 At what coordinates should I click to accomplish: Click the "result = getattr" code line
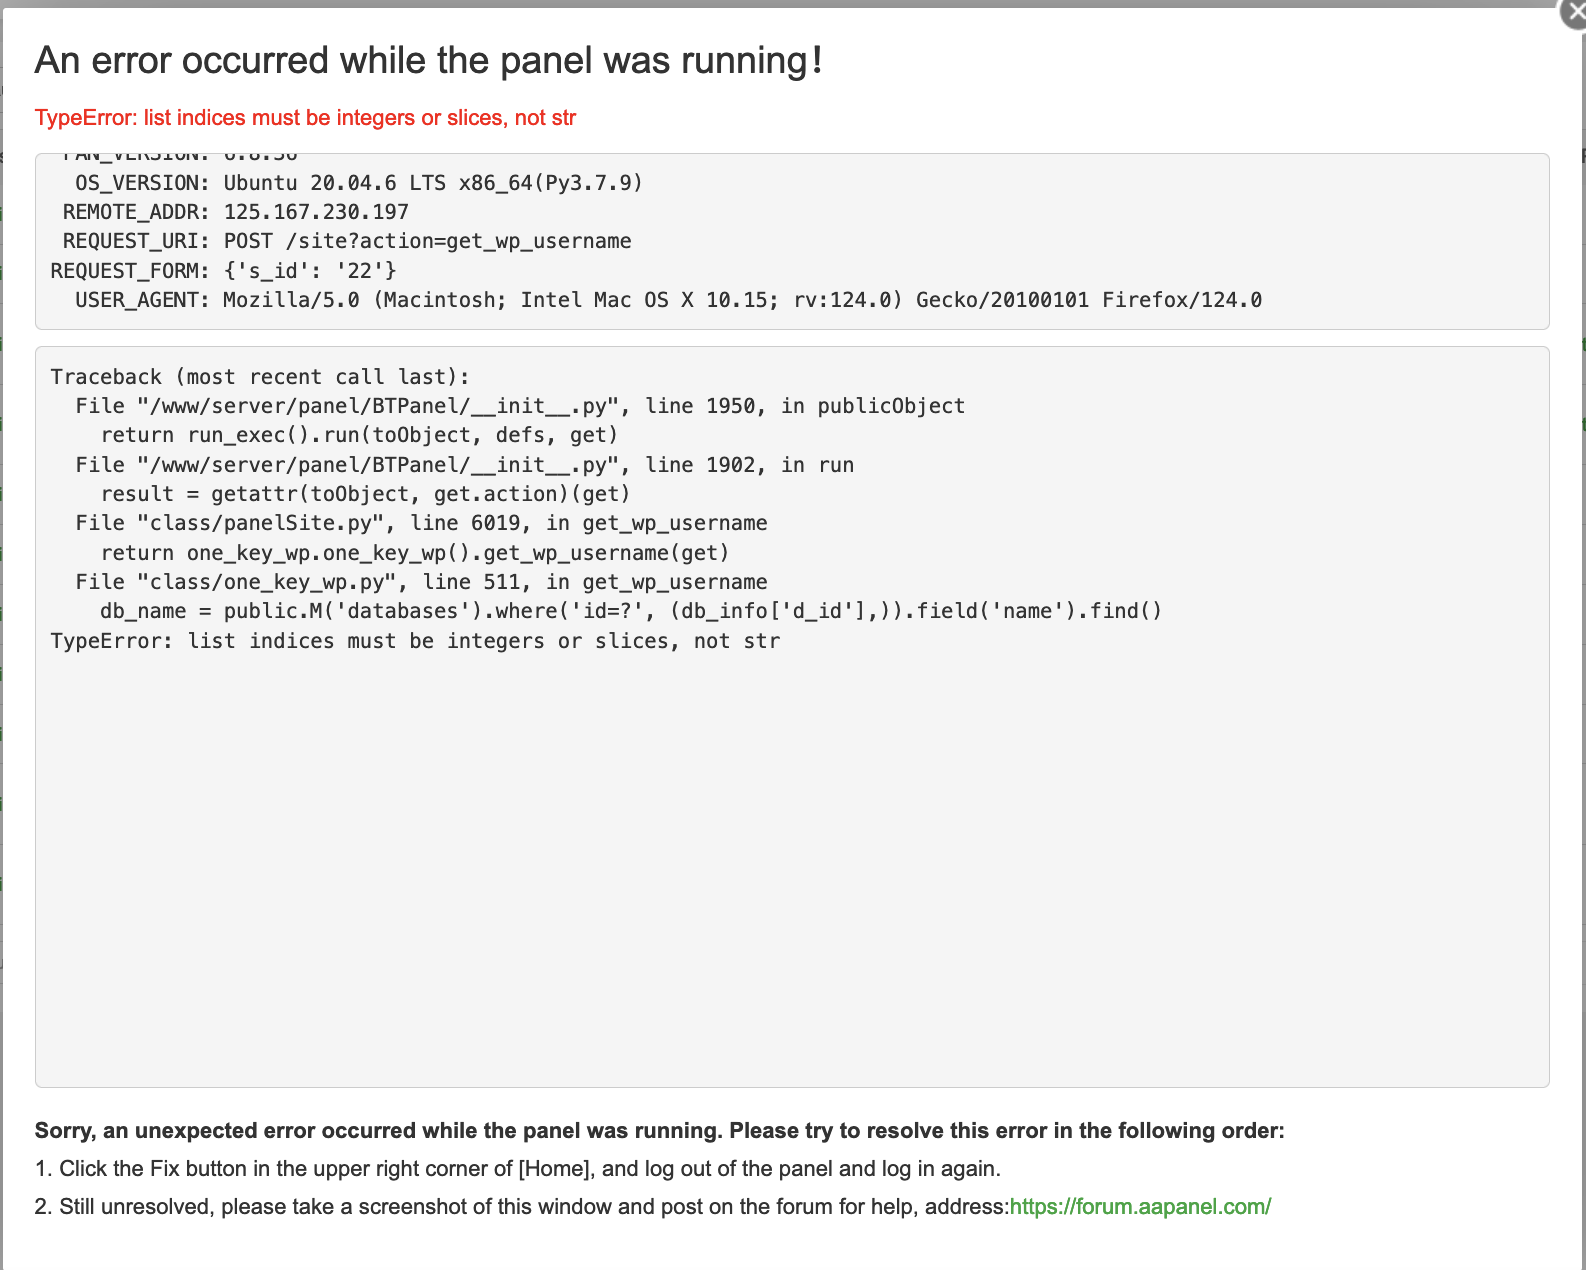pyautogui.click(x=365, y=494)
